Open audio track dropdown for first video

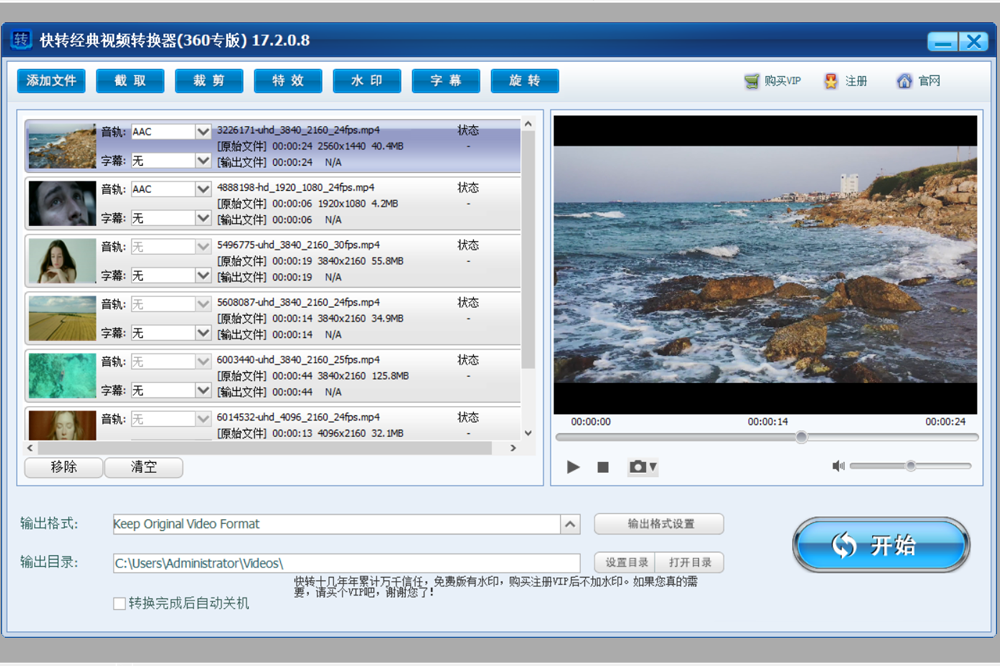coord(203,132)
